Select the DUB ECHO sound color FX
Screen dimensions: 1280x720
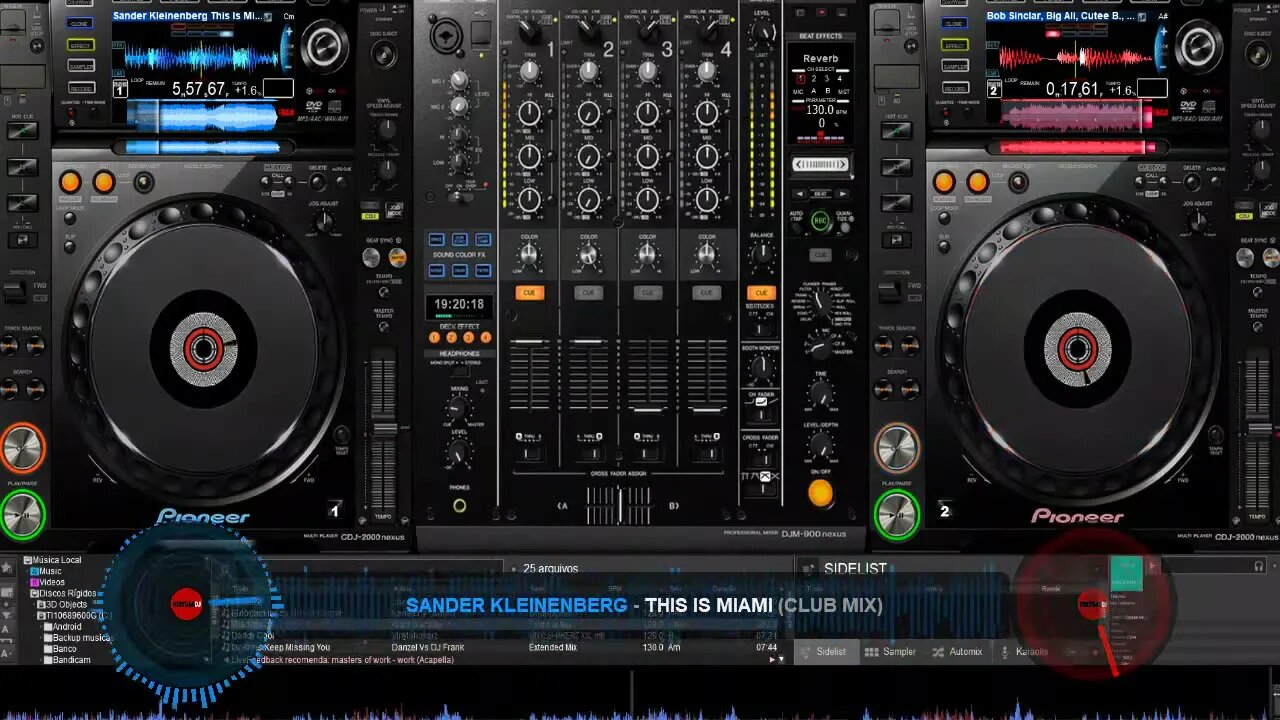(460, 240)
